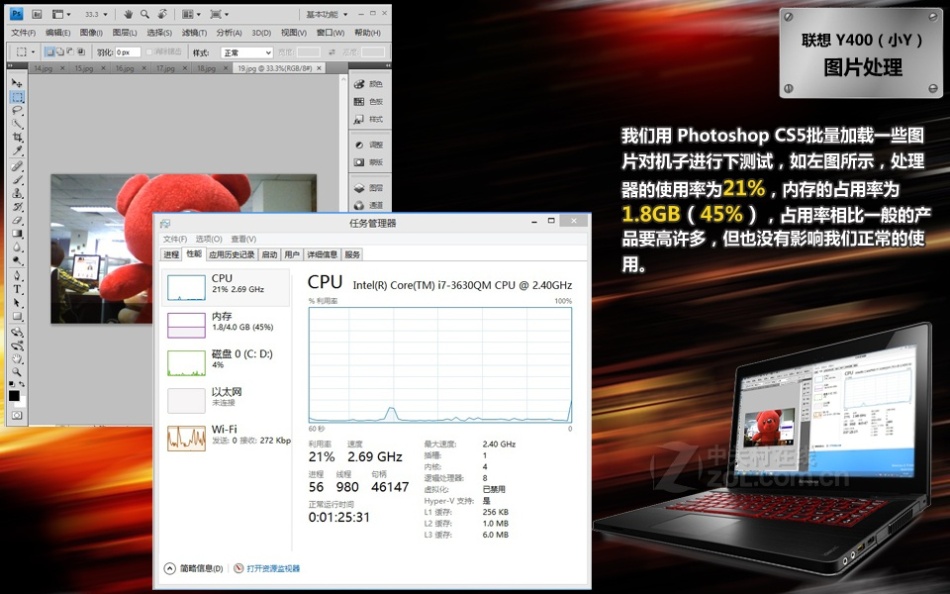The width and height of the screenshot is (950, 594).
Task: Select the Type tool
Action: tap(17, 289)
